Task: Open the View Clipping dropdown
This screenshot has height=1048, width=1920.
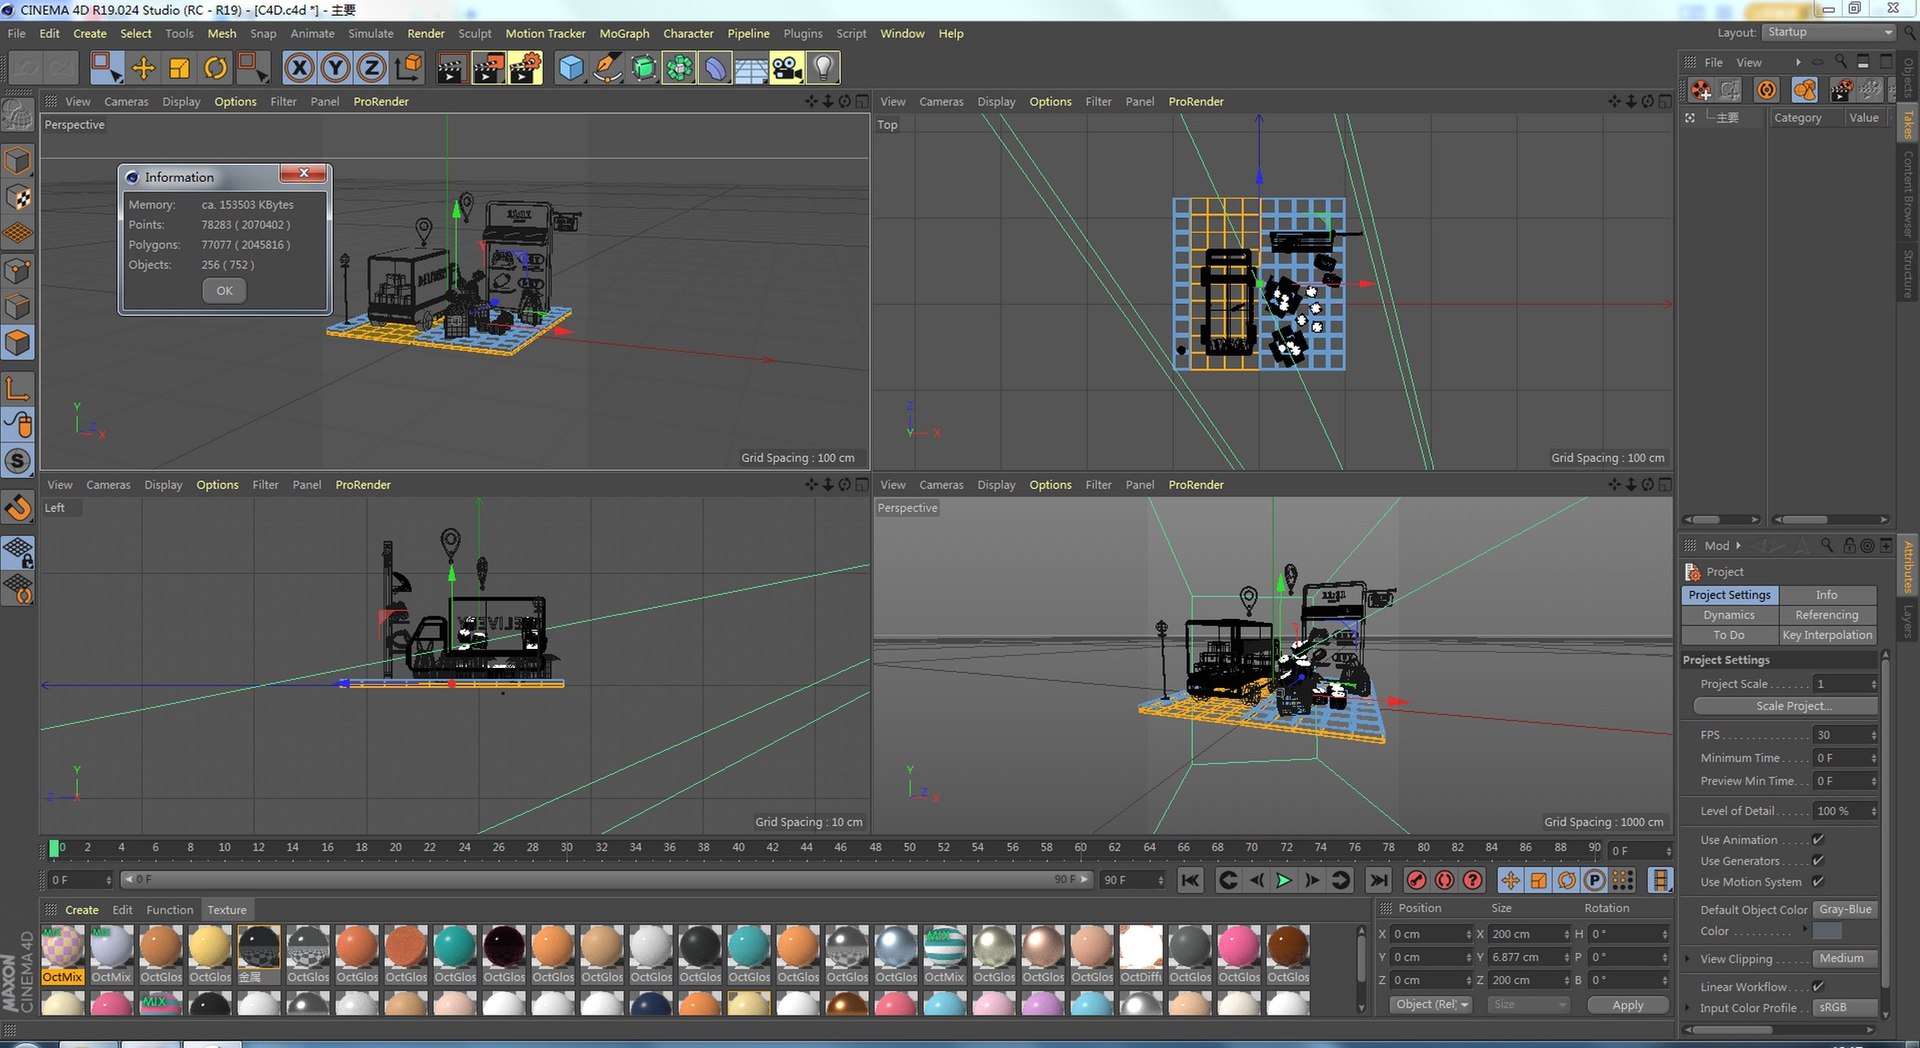Action: point(1845,959)
